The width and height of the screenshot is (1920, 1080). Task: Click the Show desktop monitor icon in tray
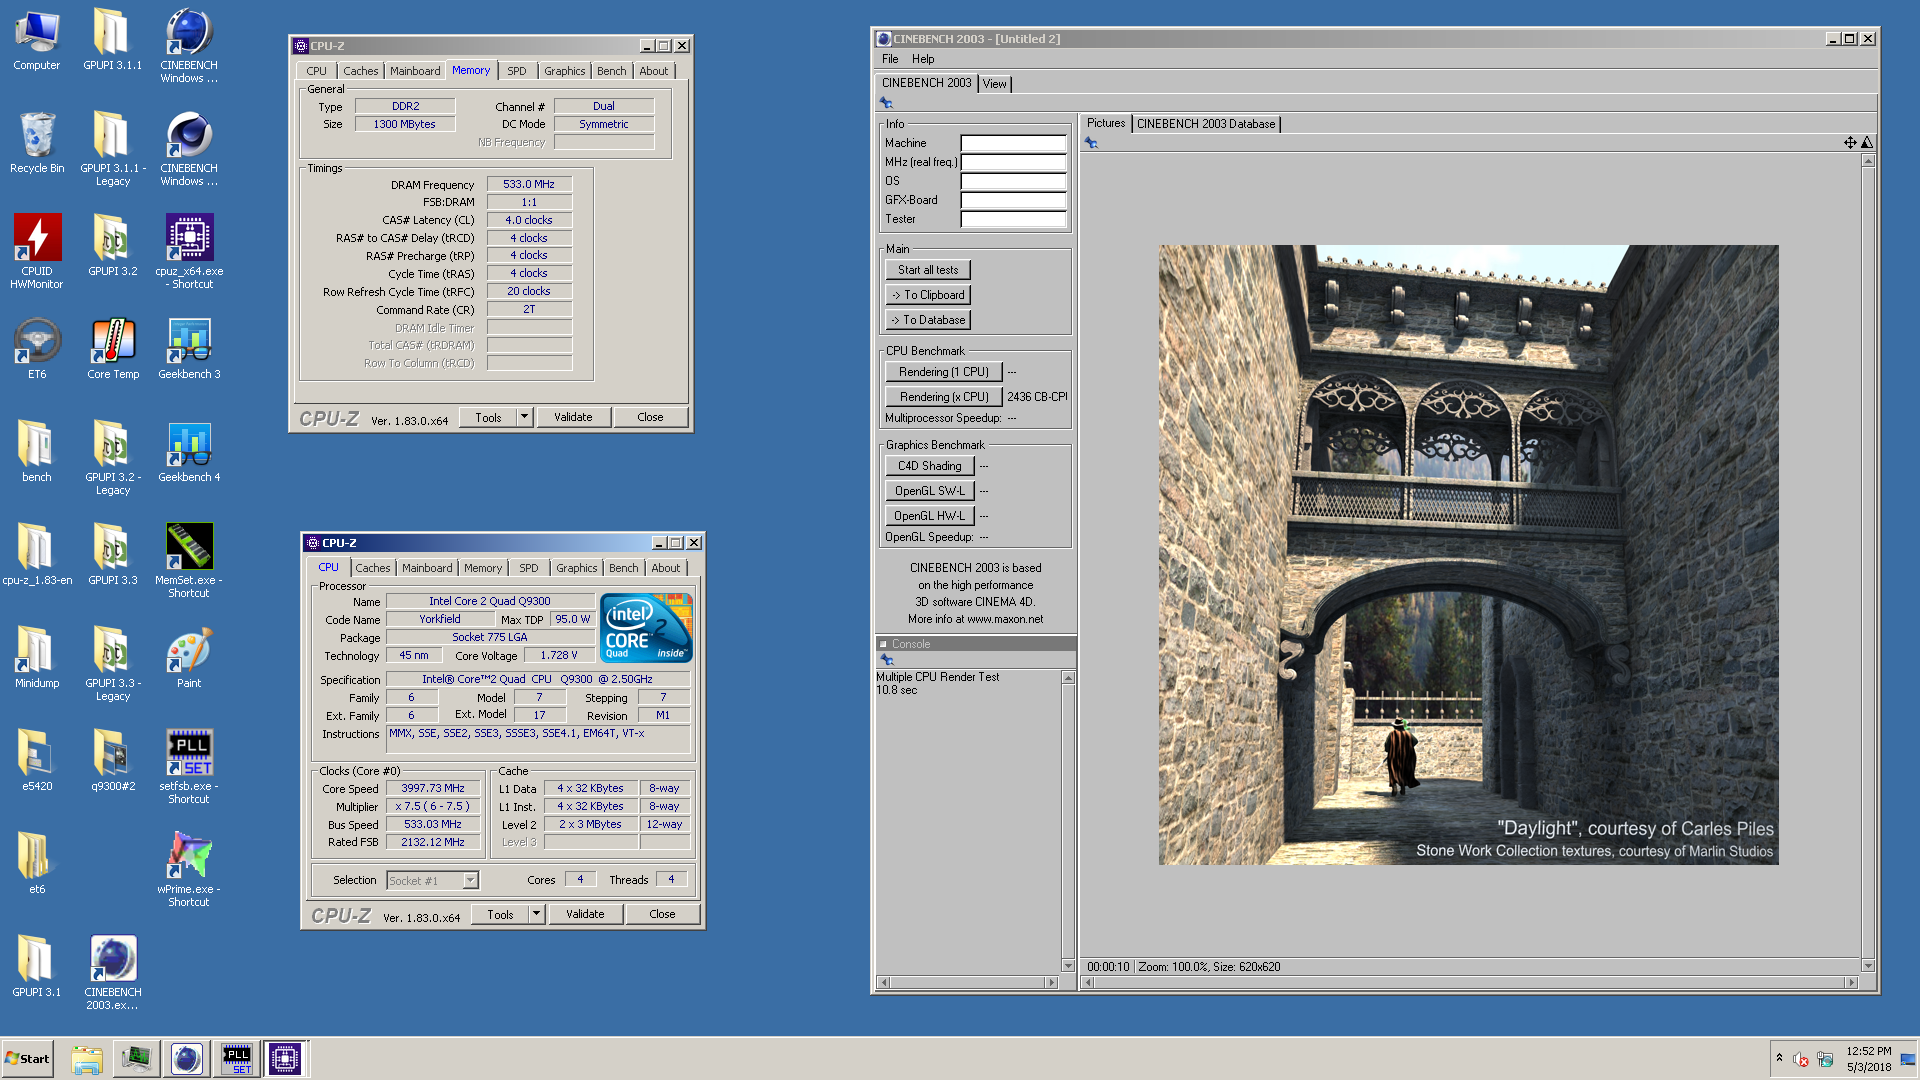pos(1908,1059)
